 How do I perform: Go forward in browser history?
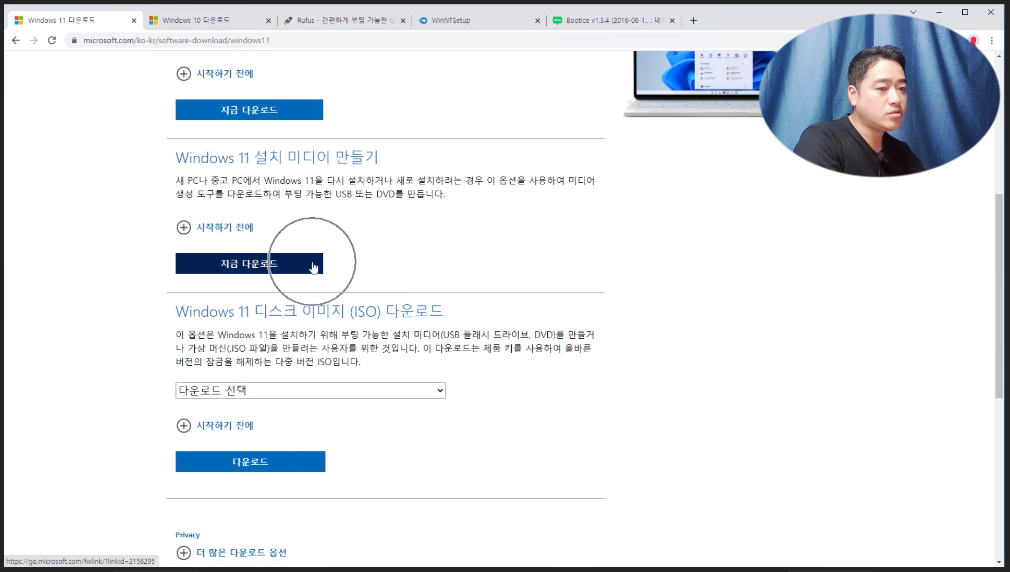tap(33, 40)
